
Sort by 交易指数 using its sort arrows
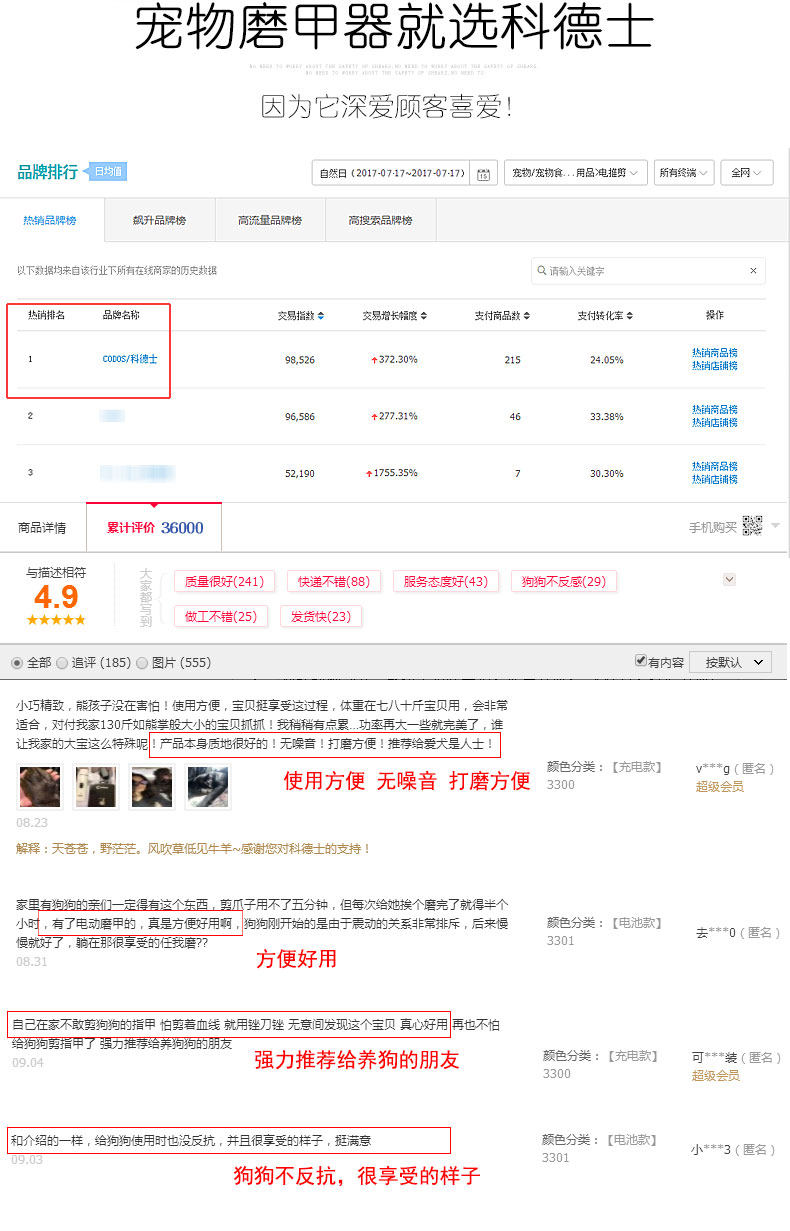(x=321, y=316)
